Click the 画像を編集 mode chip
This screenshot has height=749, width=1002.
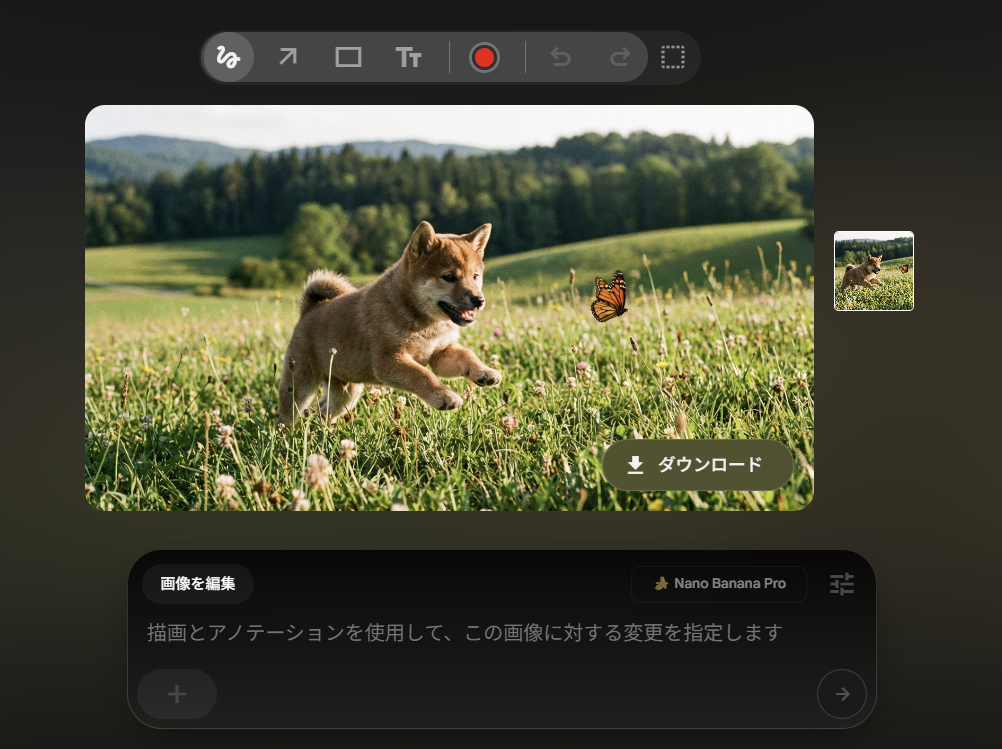point(198,584)
